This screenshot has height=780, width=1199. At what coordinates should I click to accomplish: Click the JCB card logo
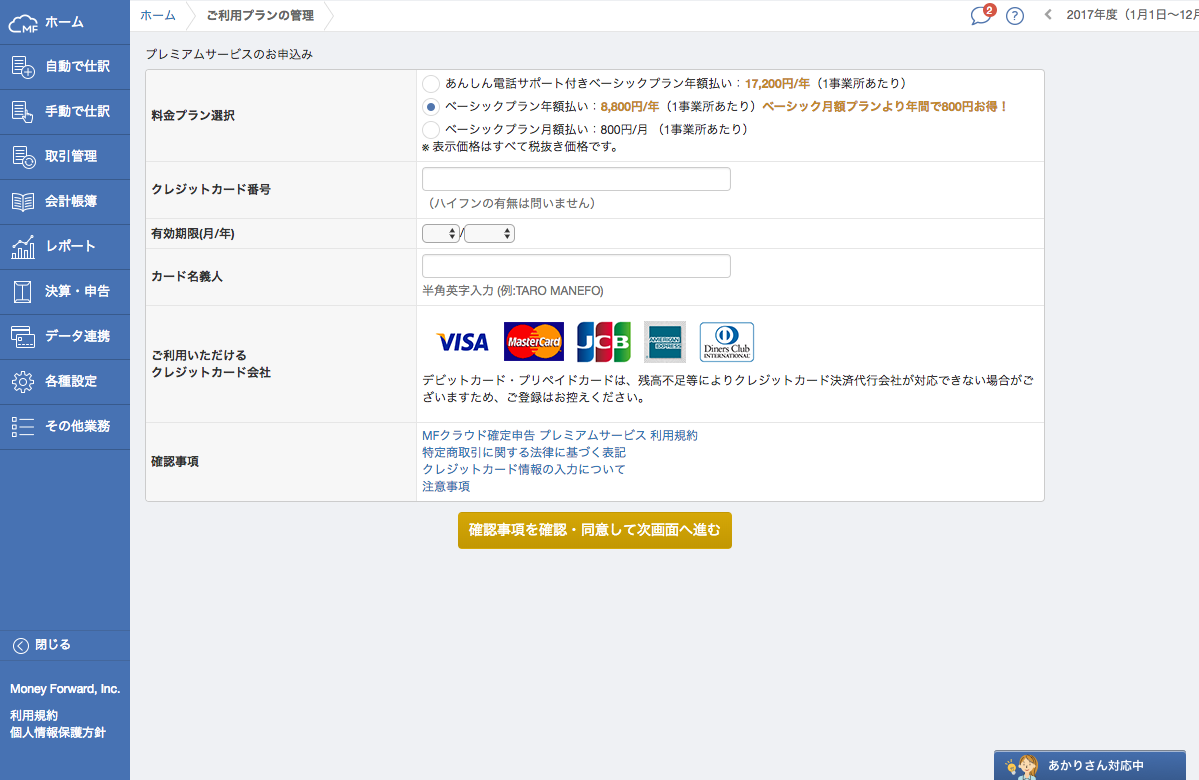pyautogui.click(x=603, y=342)
